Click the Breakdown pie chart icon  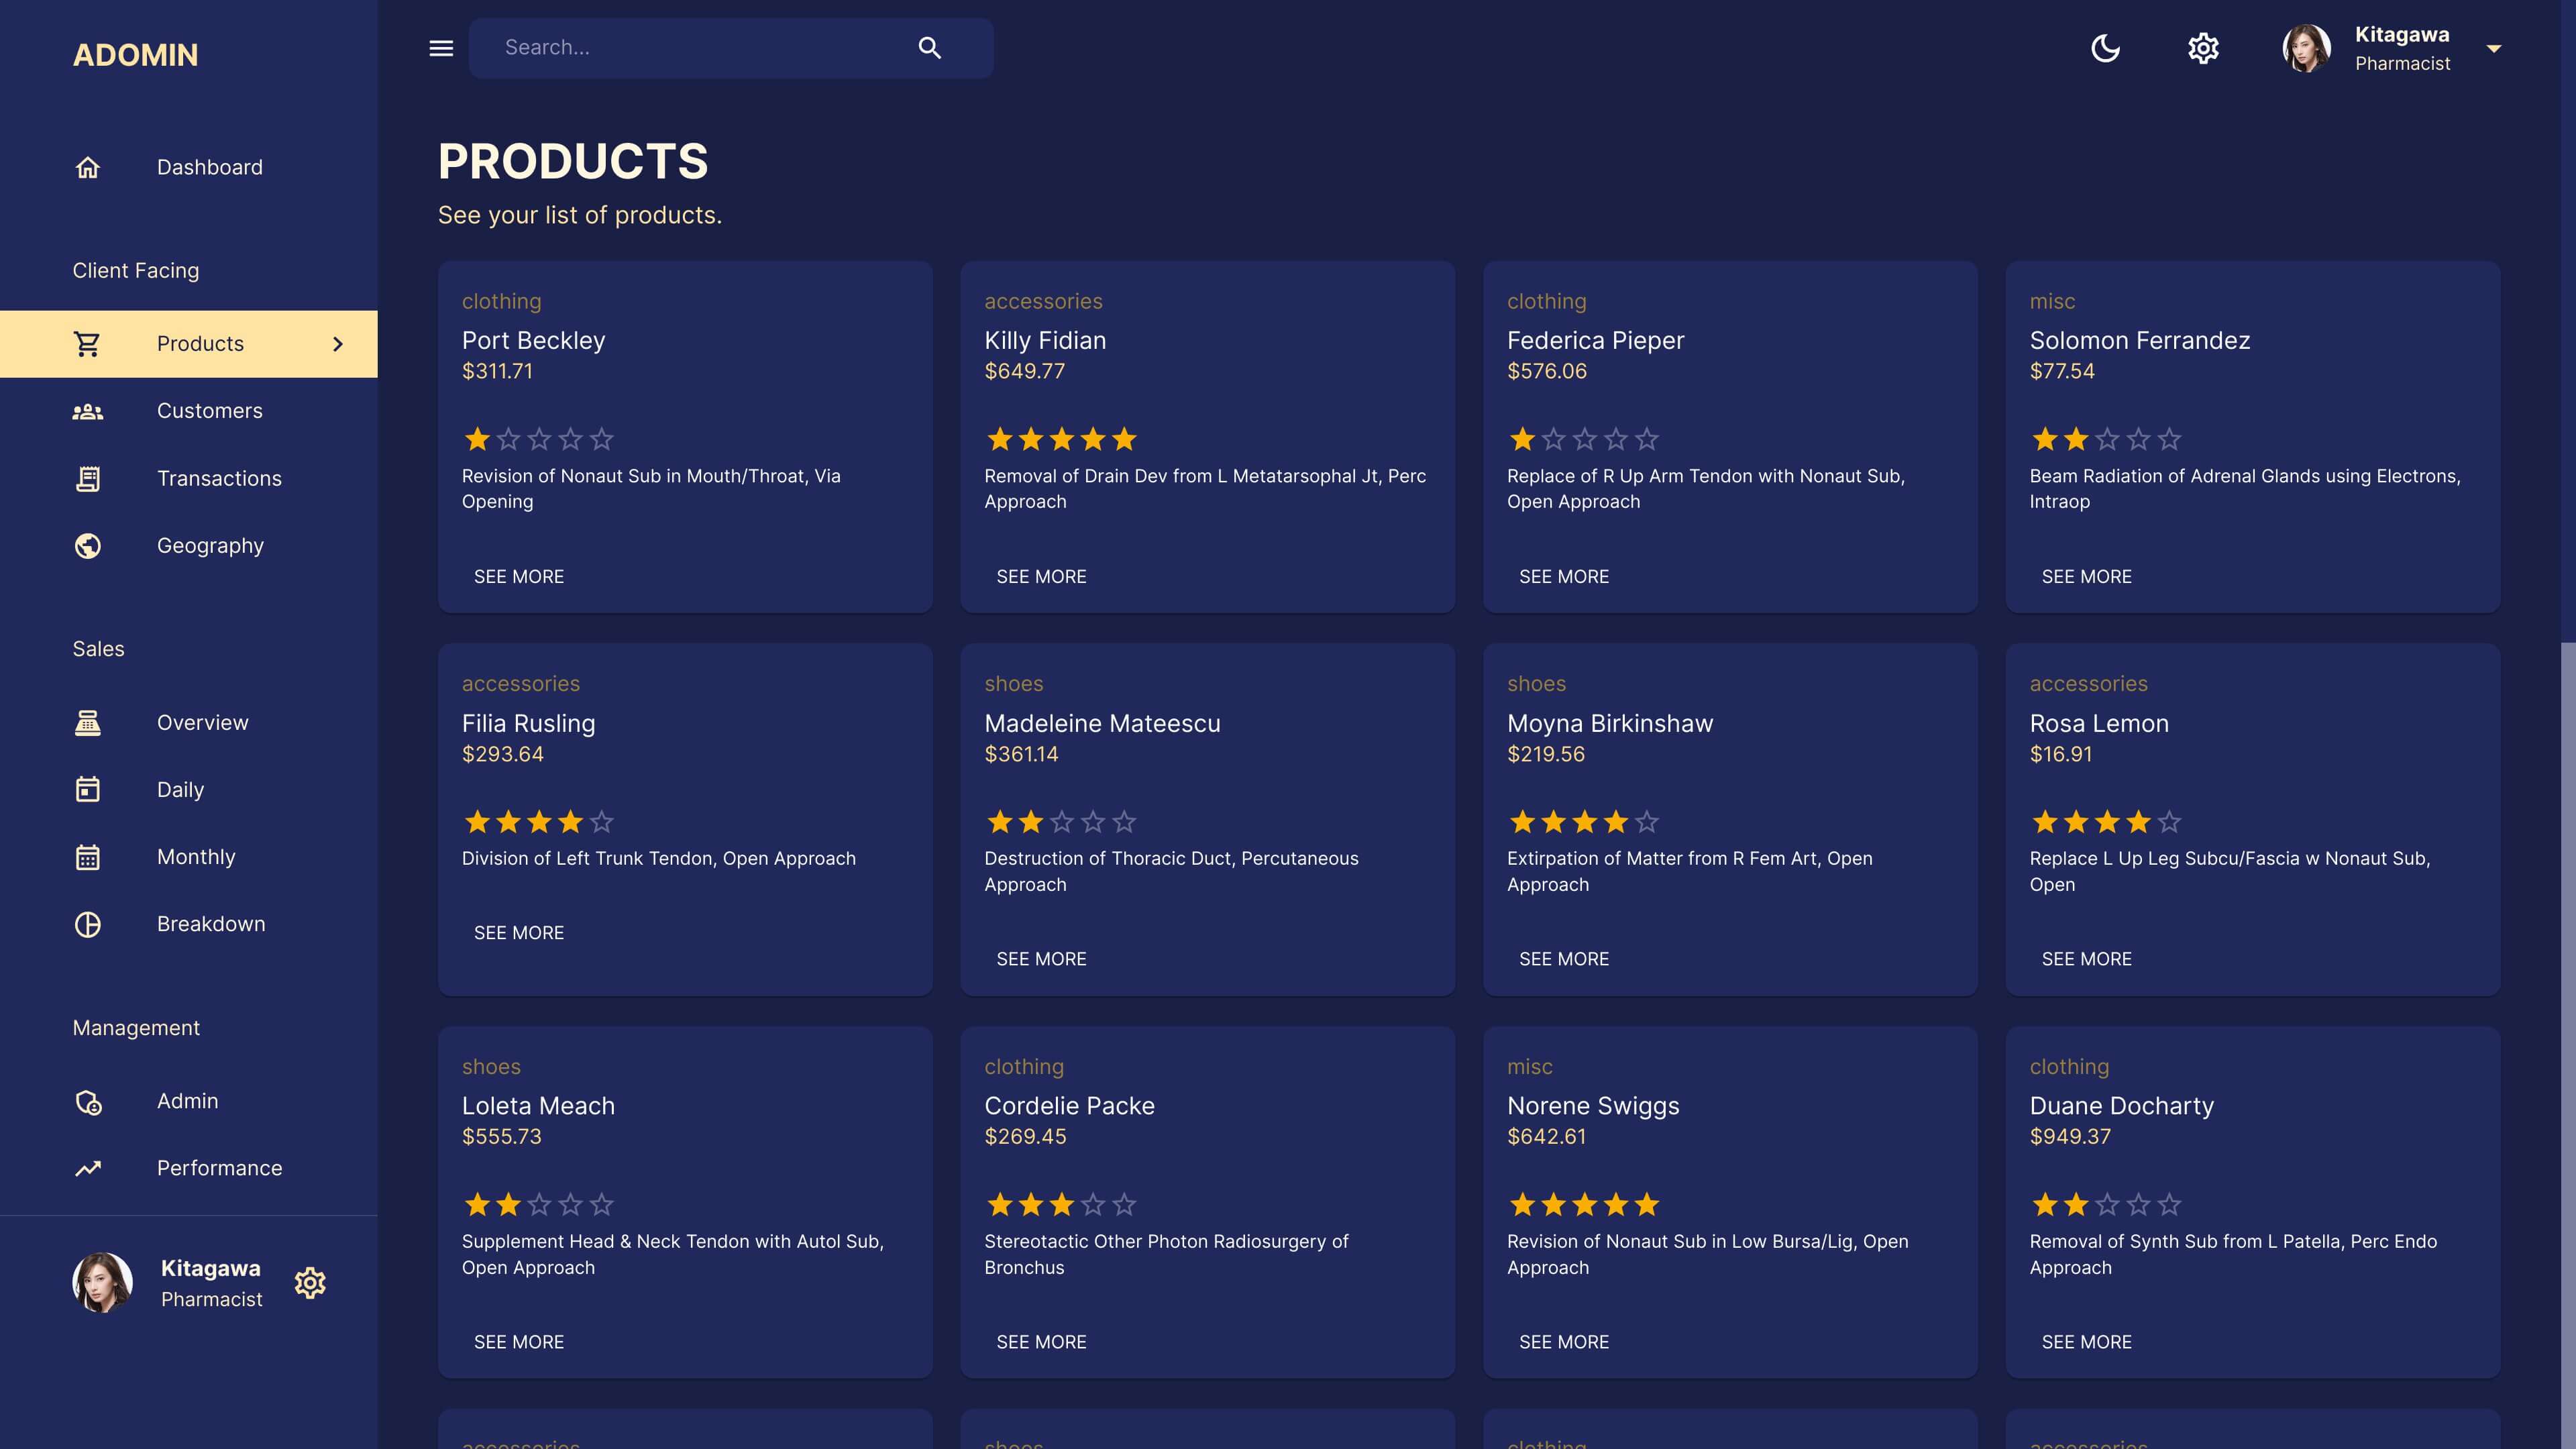[x=88, y=924]
